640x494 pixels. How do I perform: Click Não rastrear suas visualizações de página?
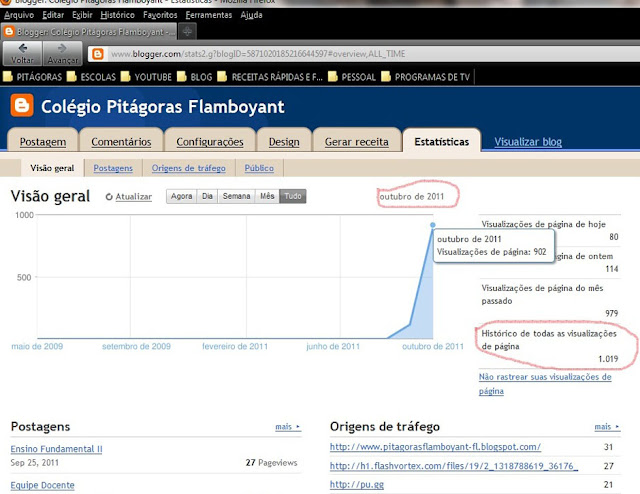click(545, 384)
